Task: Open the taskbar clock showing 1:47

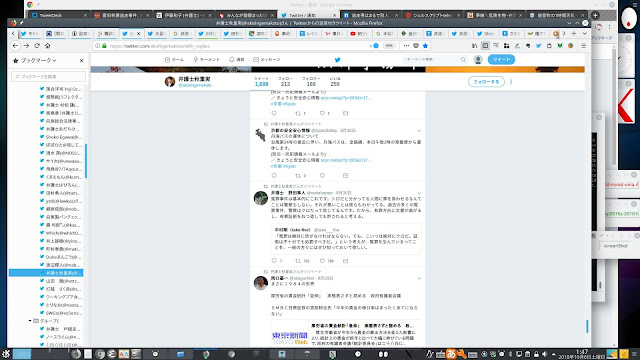Action: click(x=582, y=354)
